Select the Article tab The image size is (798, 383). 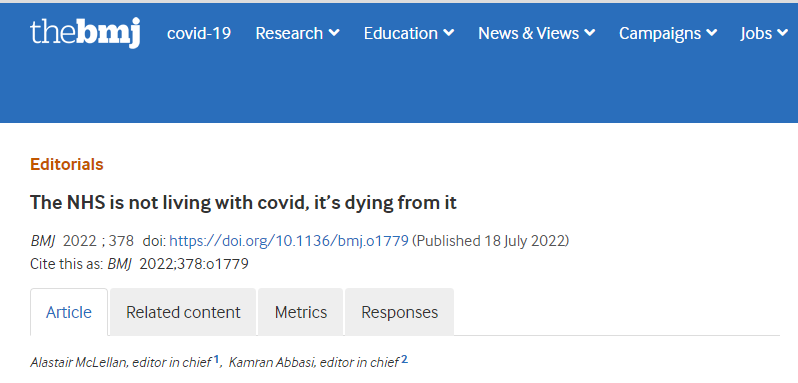69,312
